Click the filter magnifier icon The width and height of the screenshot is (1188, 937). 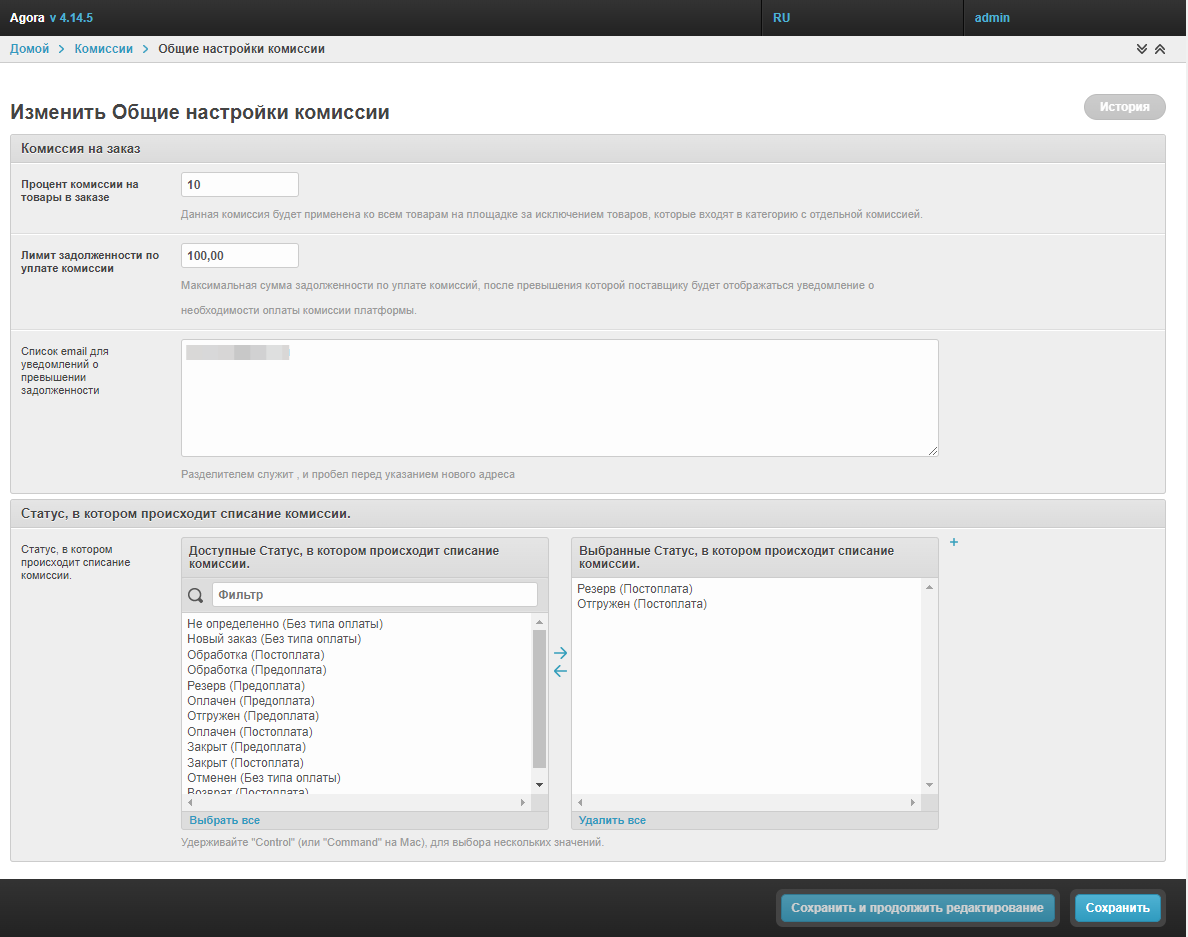click(196, 595)
